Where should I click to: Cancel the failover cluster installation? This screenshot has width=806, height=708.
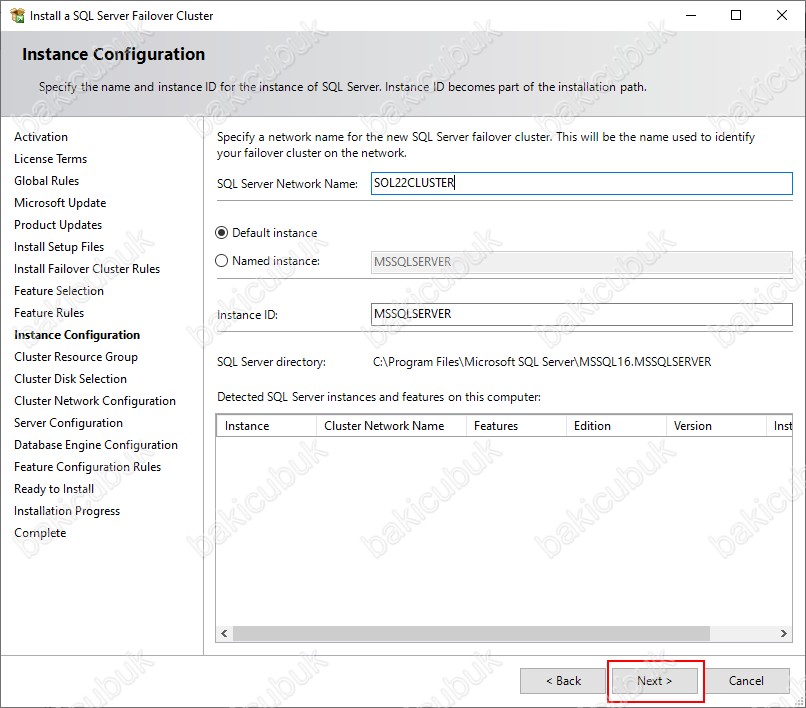tap(746, 681)
